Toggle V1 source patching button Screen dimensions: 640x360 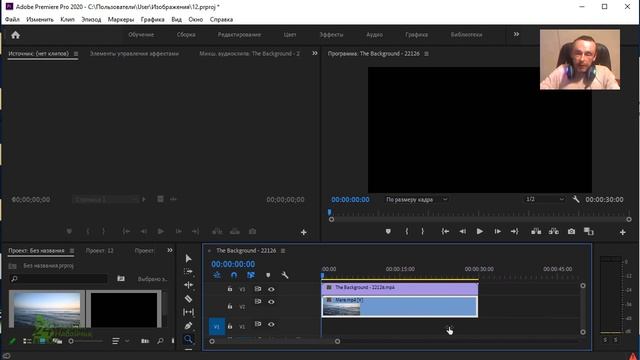[x=217, y=327]
